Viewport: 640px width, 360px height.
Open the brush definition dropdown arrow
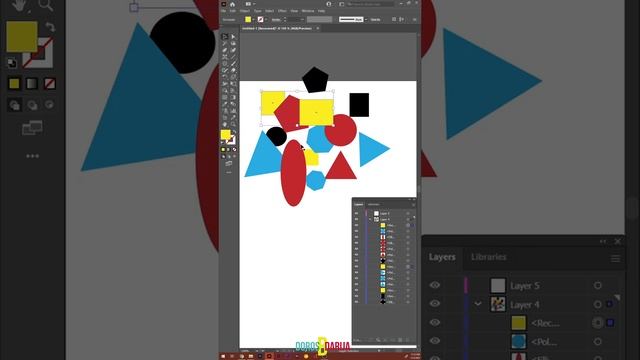click(366, 20)
